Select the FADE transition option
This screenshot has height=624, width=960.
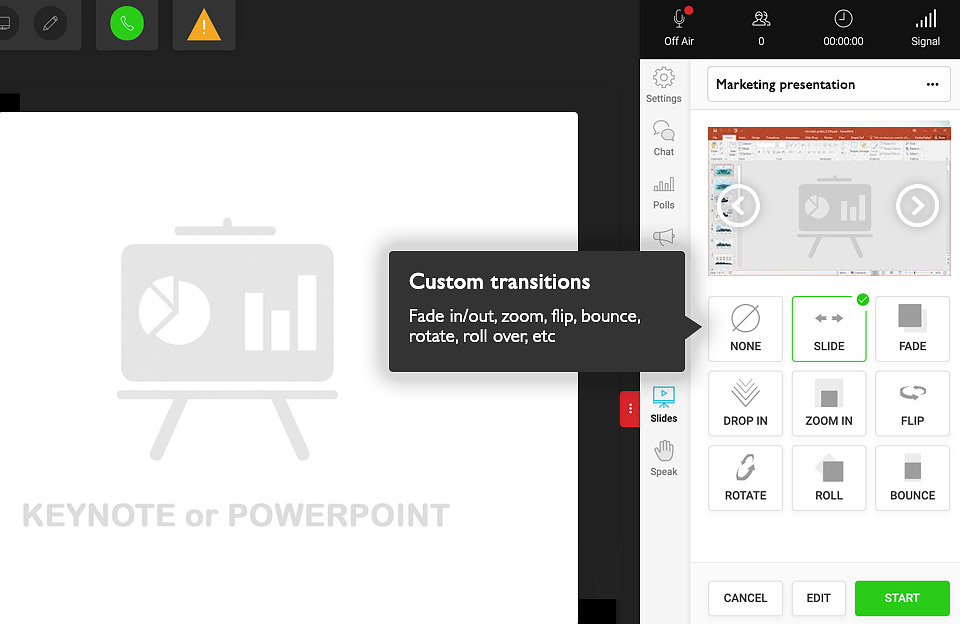point(912,329)
